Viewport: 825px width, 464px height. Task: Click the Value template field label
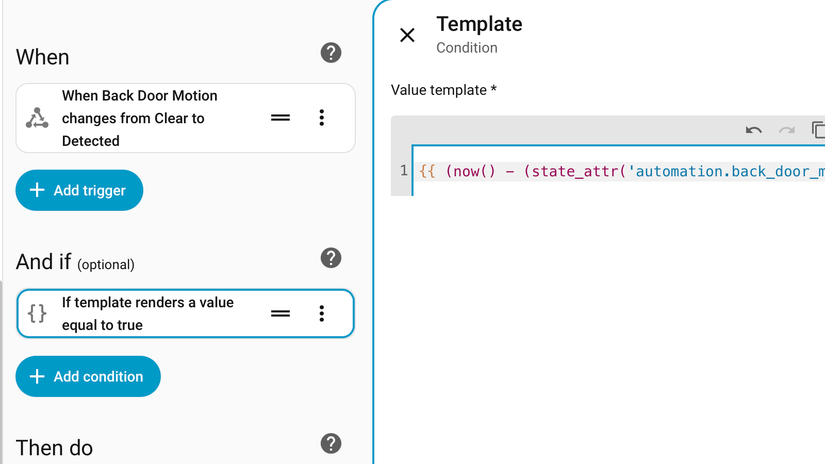pos(444,90)
